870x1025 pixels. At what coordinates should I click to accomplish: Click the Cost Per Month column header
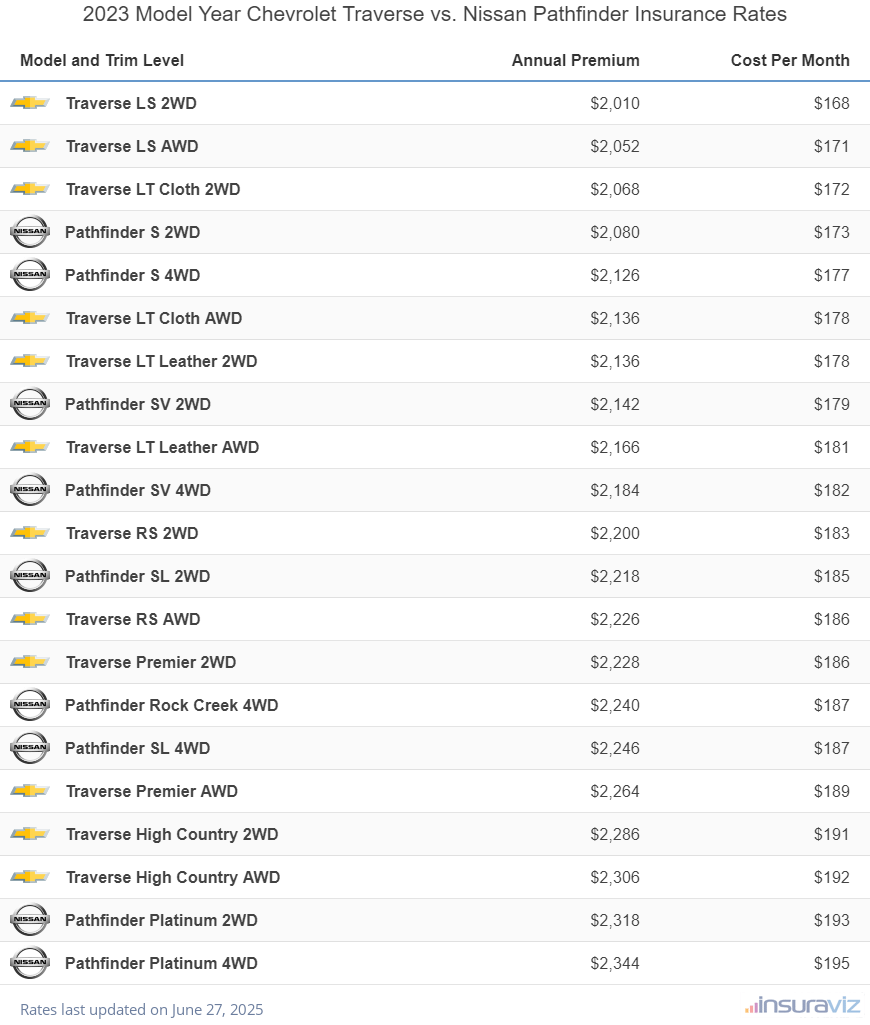pos(790,60)
